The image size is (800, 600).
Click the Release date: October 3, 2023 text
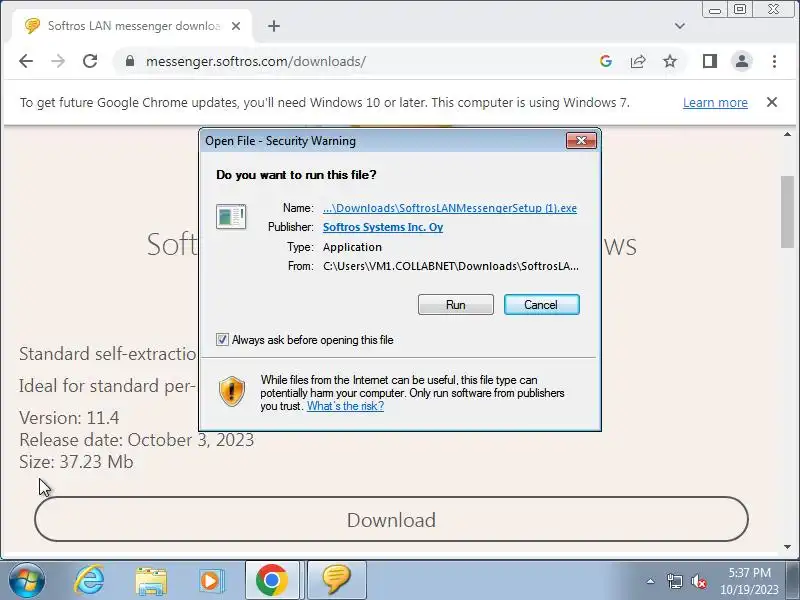(137, 440)
